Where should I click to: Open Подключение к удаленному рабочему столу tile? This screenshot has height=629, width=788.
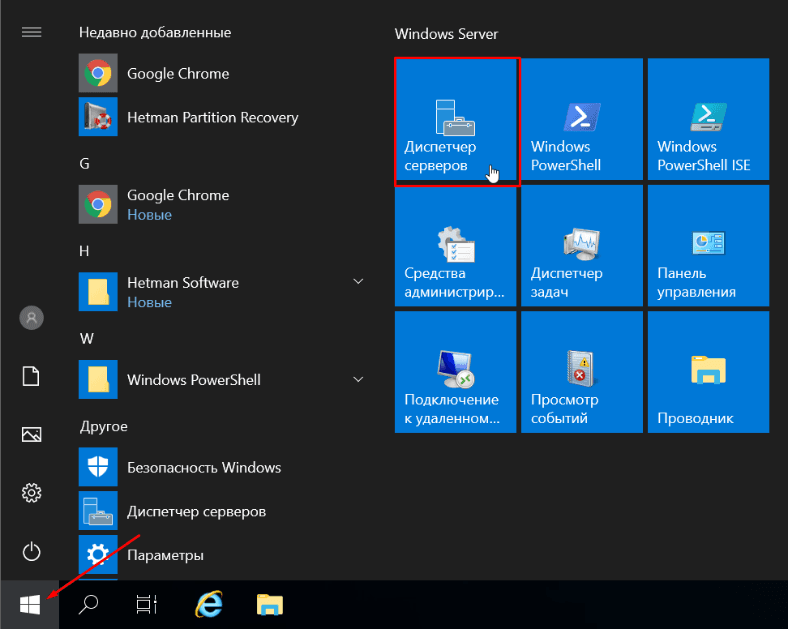(456, 372)
